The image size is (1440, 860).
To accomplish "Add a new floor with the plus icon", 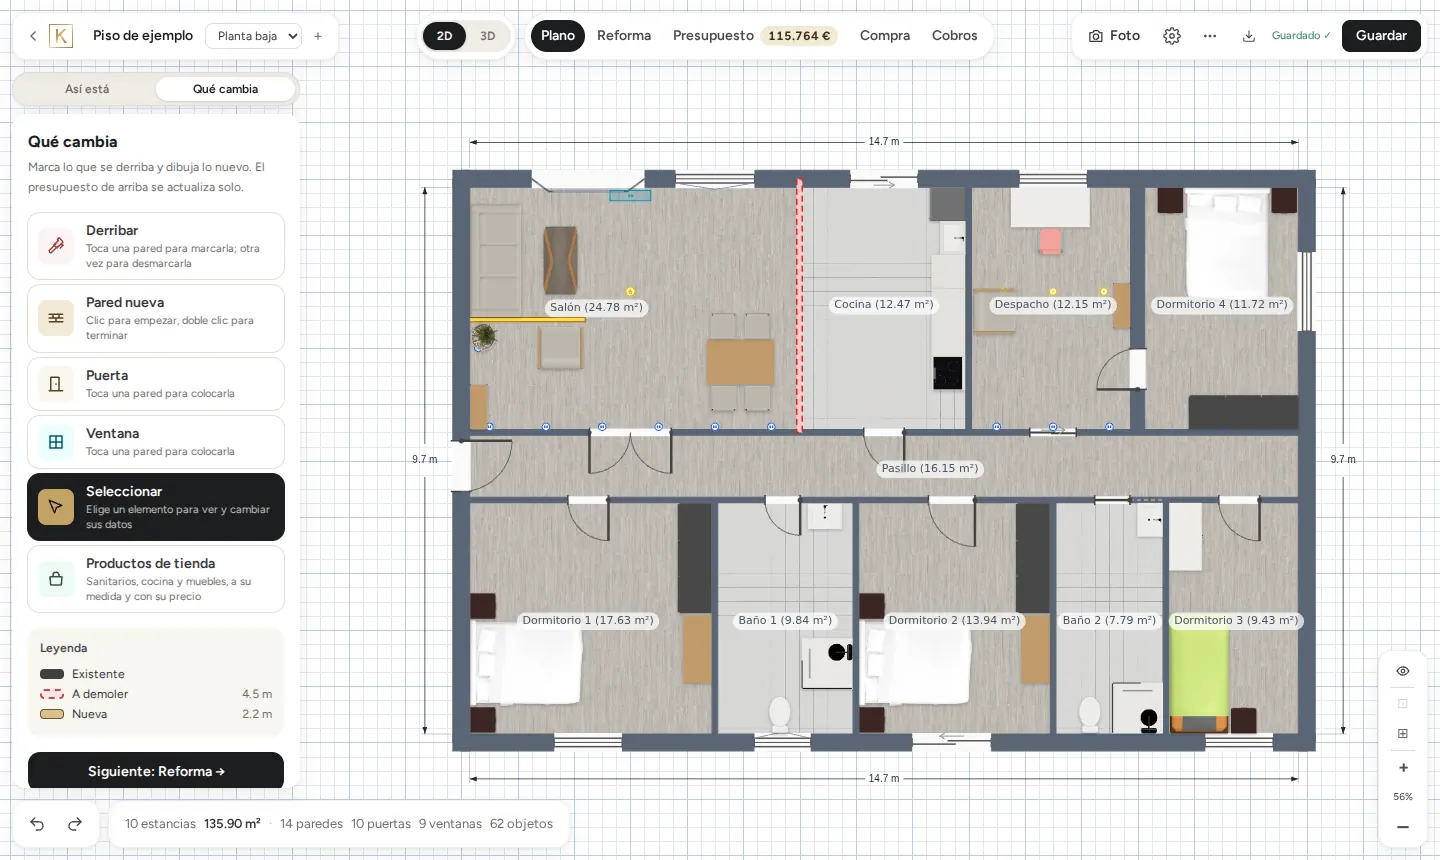I will tap(318, 36).
